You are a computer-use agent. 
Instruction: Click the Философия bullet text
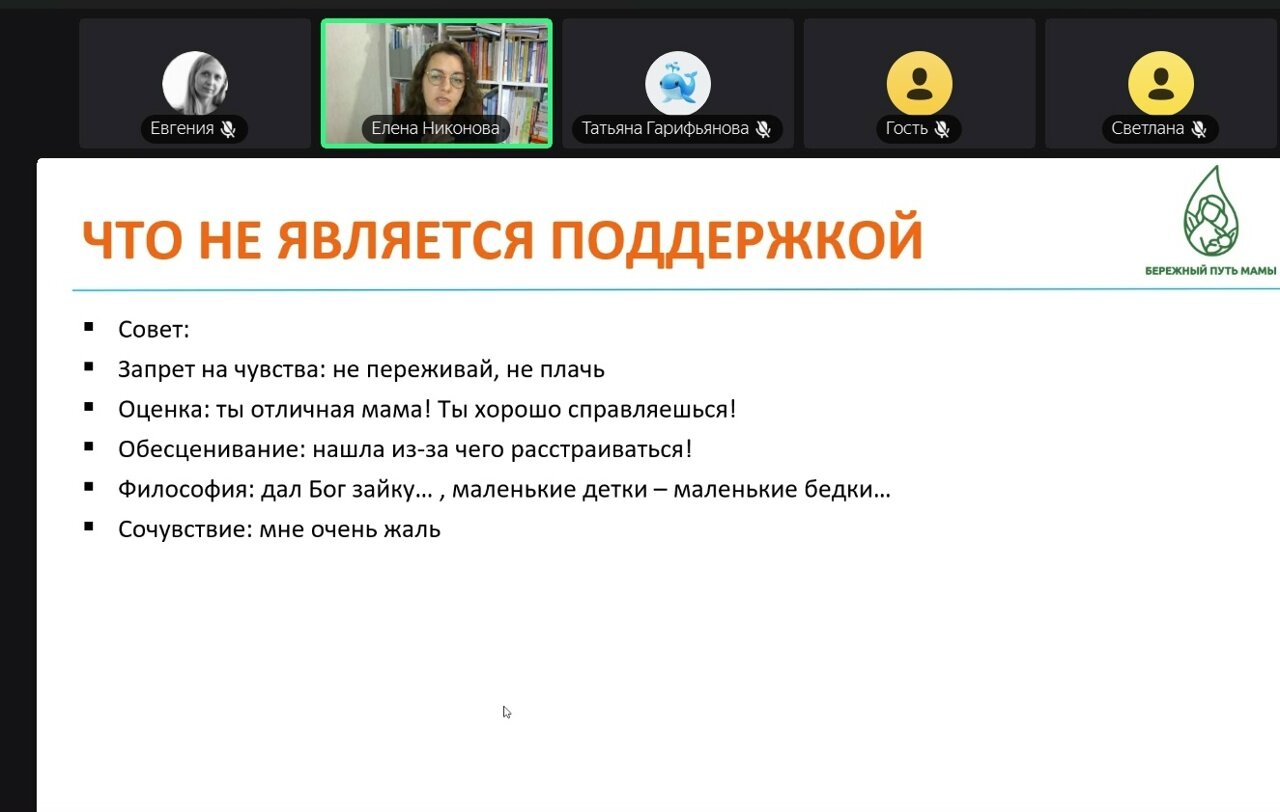[x=503, y=490]
